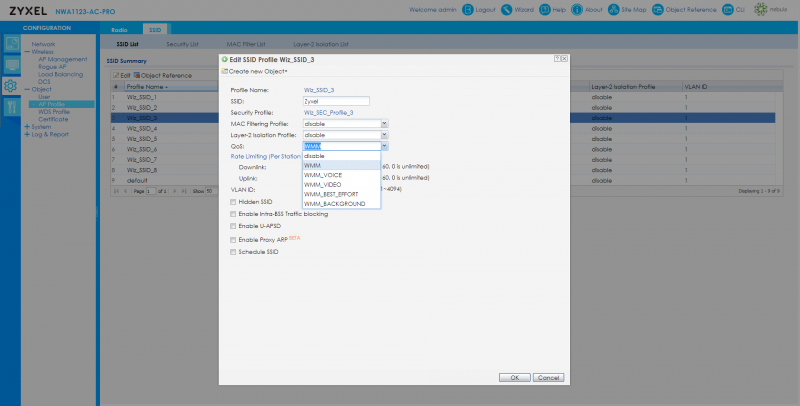Screen dimensions: 800x406
Task: Click the Logout icon
Action: (467, 10)
